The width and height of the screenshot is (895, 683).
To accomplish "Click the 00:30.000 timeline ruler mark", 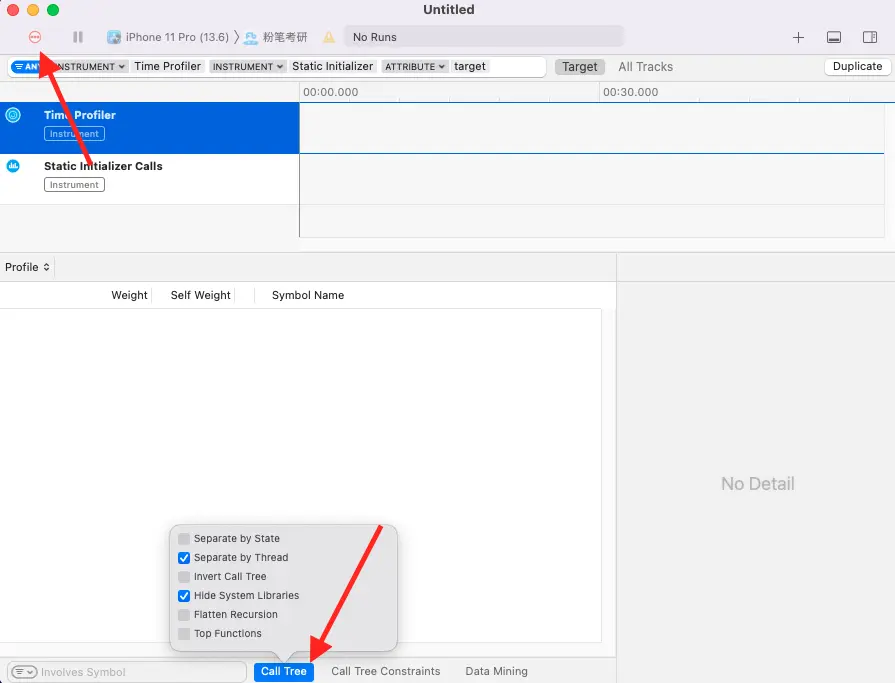I will coord(629,92).
